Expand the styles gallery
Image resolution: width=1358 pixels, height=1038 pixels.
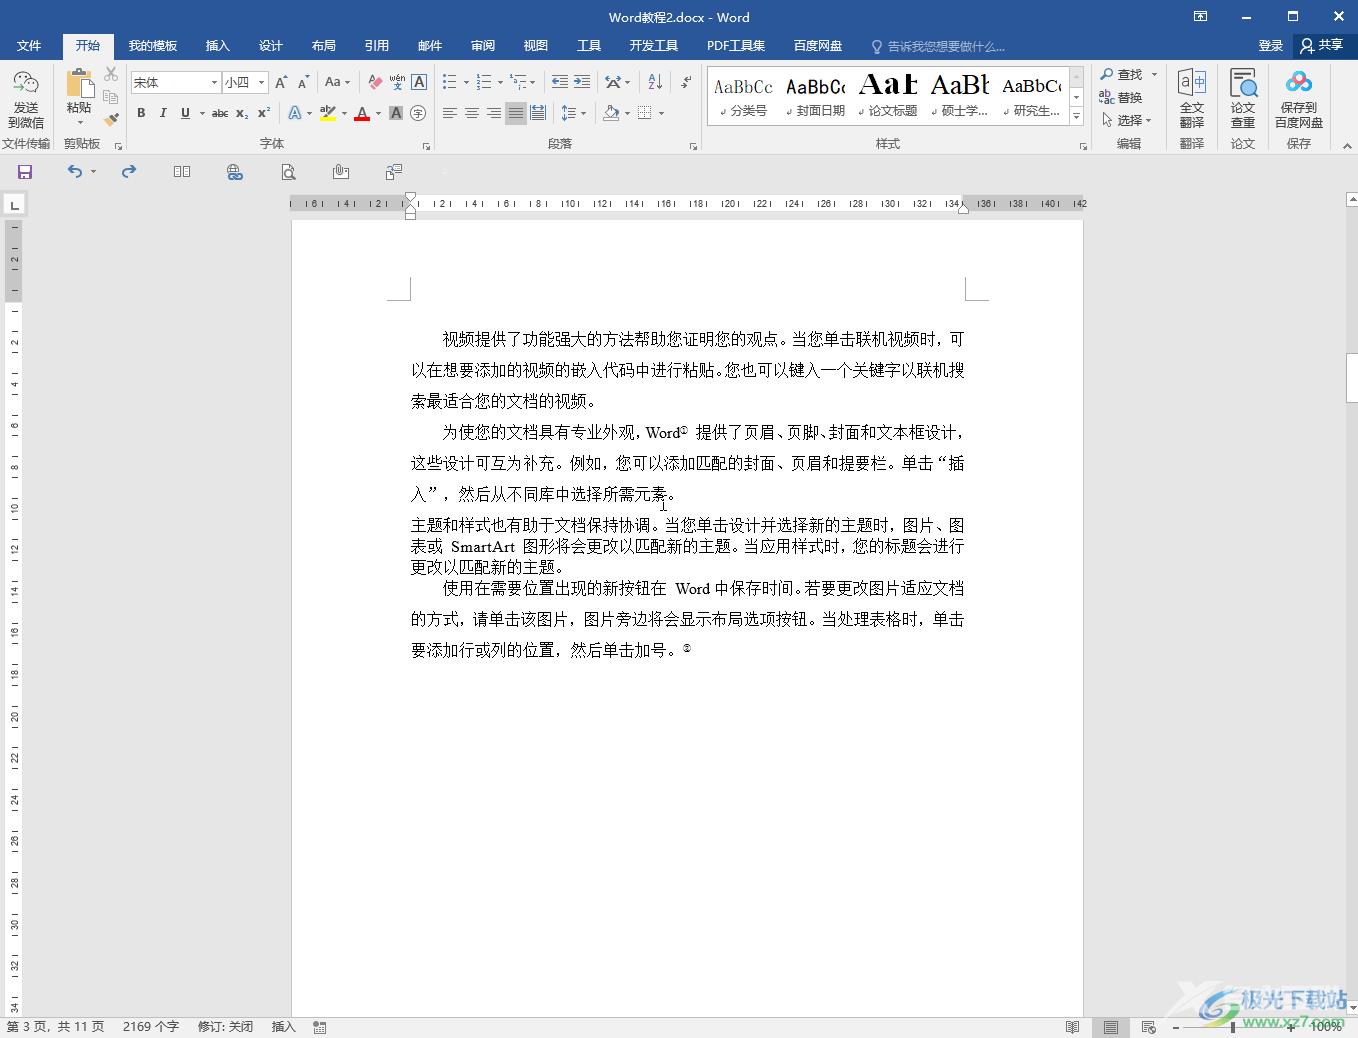(x=1077, y=117)
